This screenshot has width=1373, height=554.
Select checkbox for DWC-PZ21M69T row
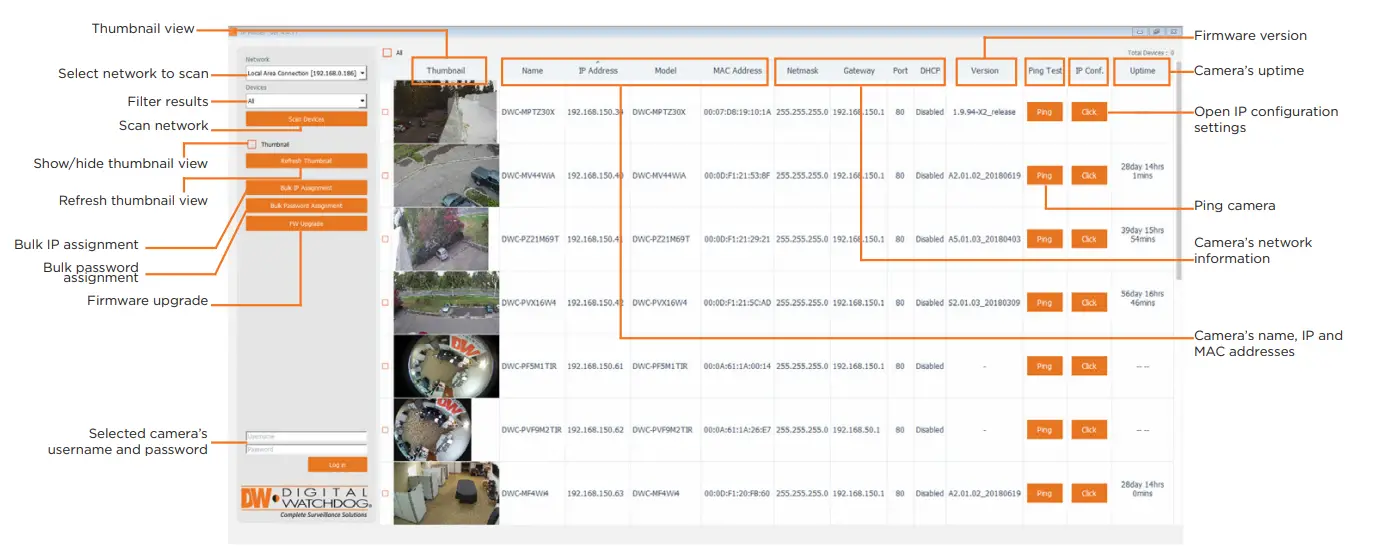coord(385,239)
